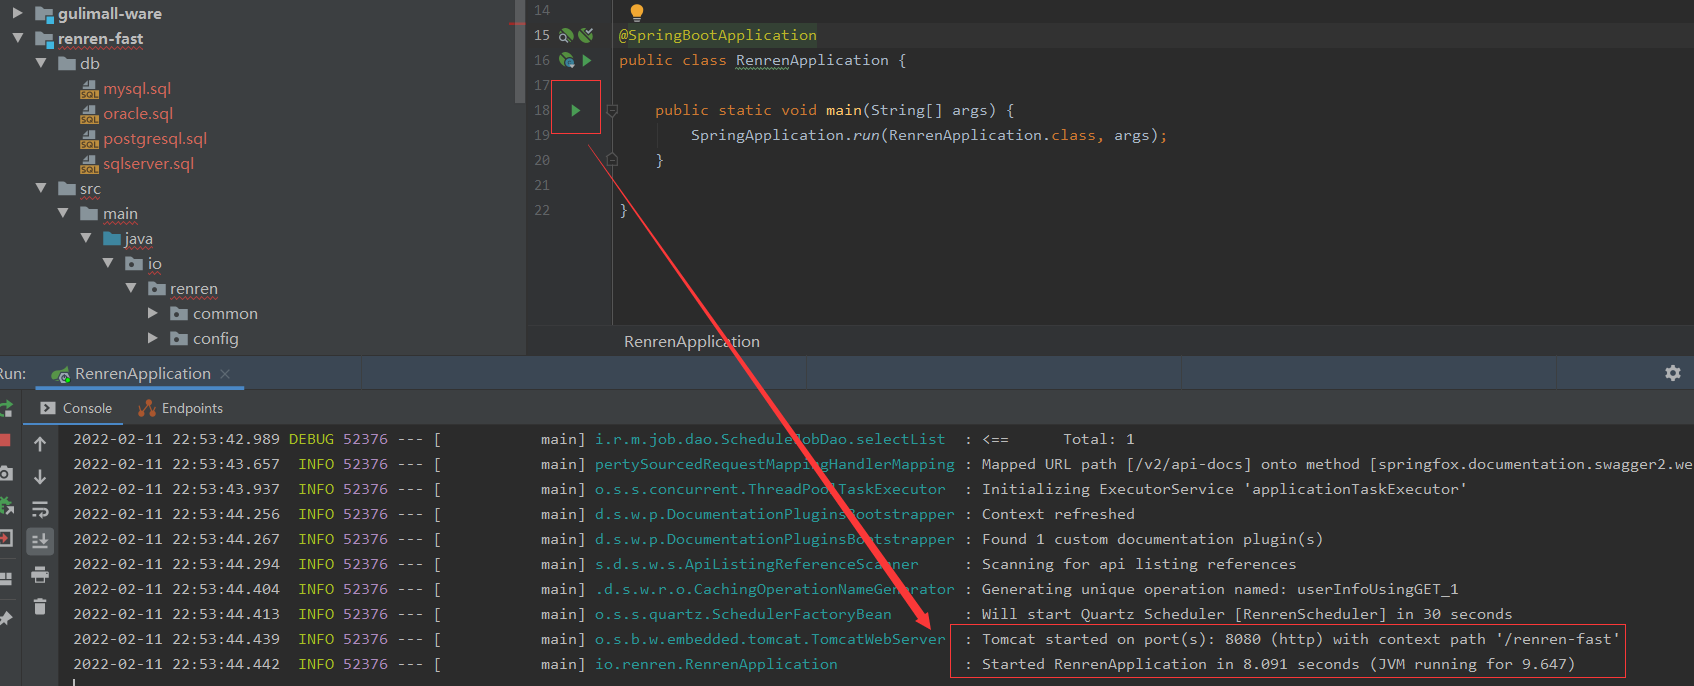Click Spring bean search gutter icon on line 15
The image size is (1694, 686).
tap(566, 35)
